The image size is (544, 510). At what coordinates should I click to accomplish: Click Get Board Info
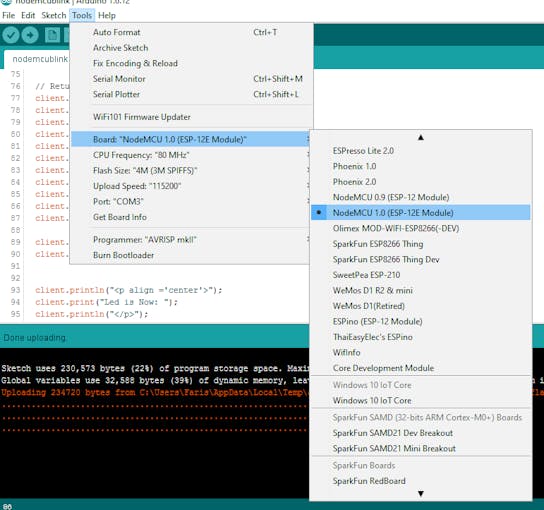[190, 217]
